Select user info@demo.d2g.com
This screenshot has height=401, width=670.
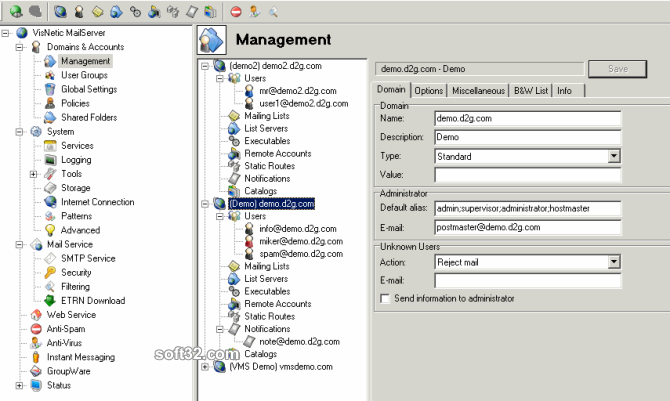[297, 229]
